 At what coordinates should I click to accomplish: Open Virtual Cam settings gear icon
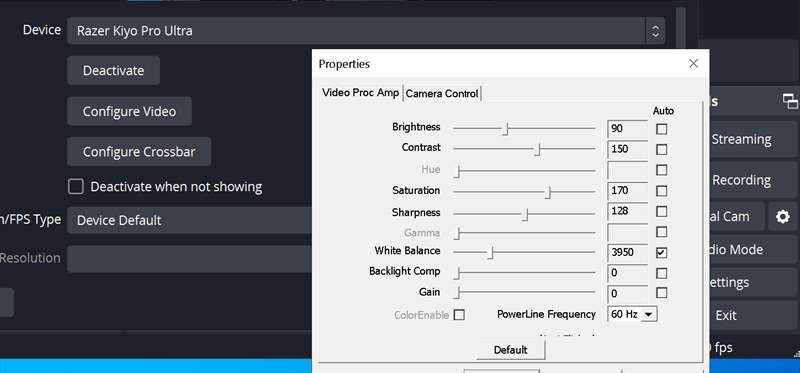pyautogui.click(x=782, y=217)
